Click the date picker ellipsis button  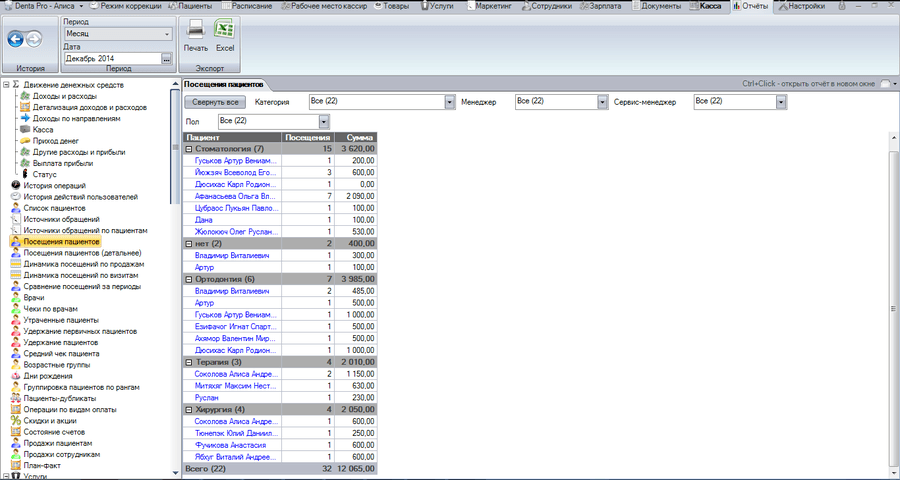(x=166, y=58)
